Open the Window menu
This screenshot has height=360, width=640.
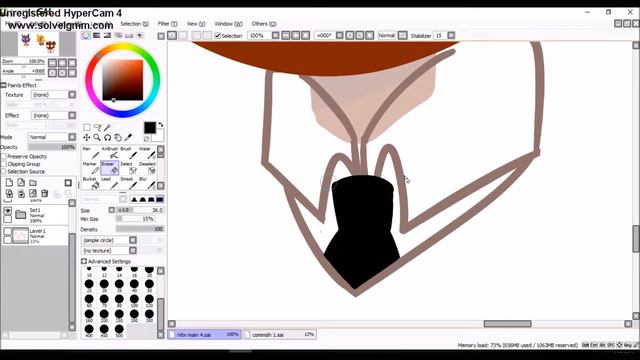coord(228,24)
